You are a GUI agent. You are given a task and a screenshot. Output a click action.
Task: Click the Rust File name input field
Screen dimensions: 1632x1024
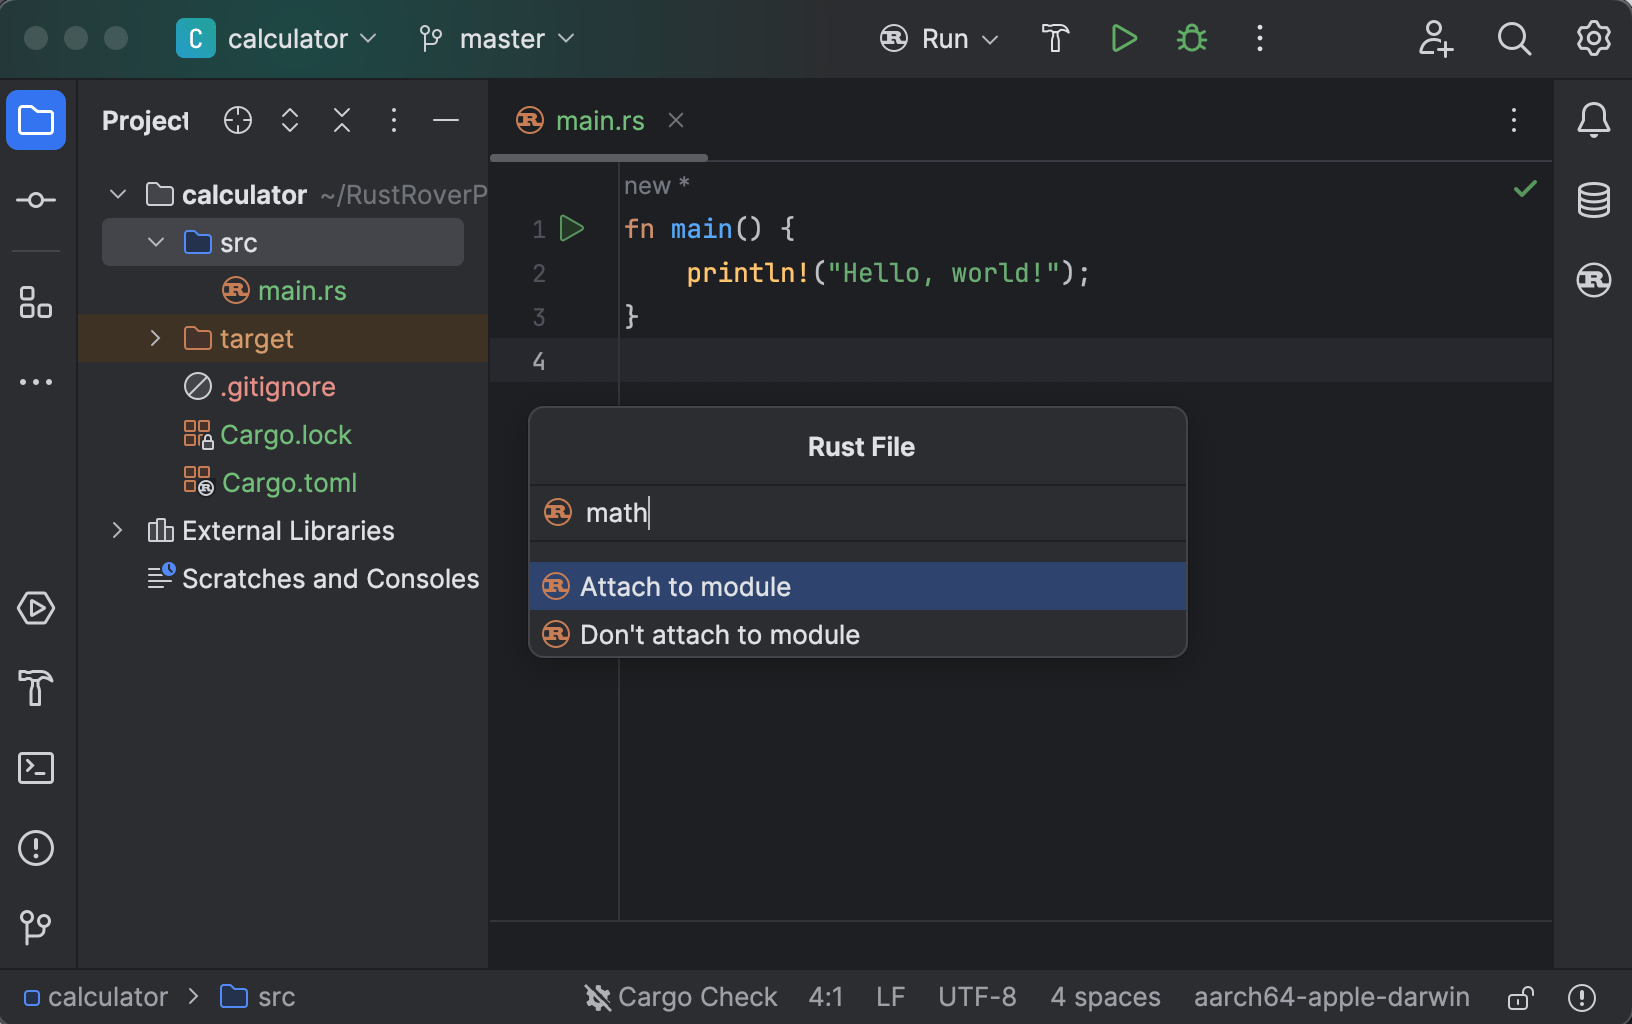click(858, 513)
